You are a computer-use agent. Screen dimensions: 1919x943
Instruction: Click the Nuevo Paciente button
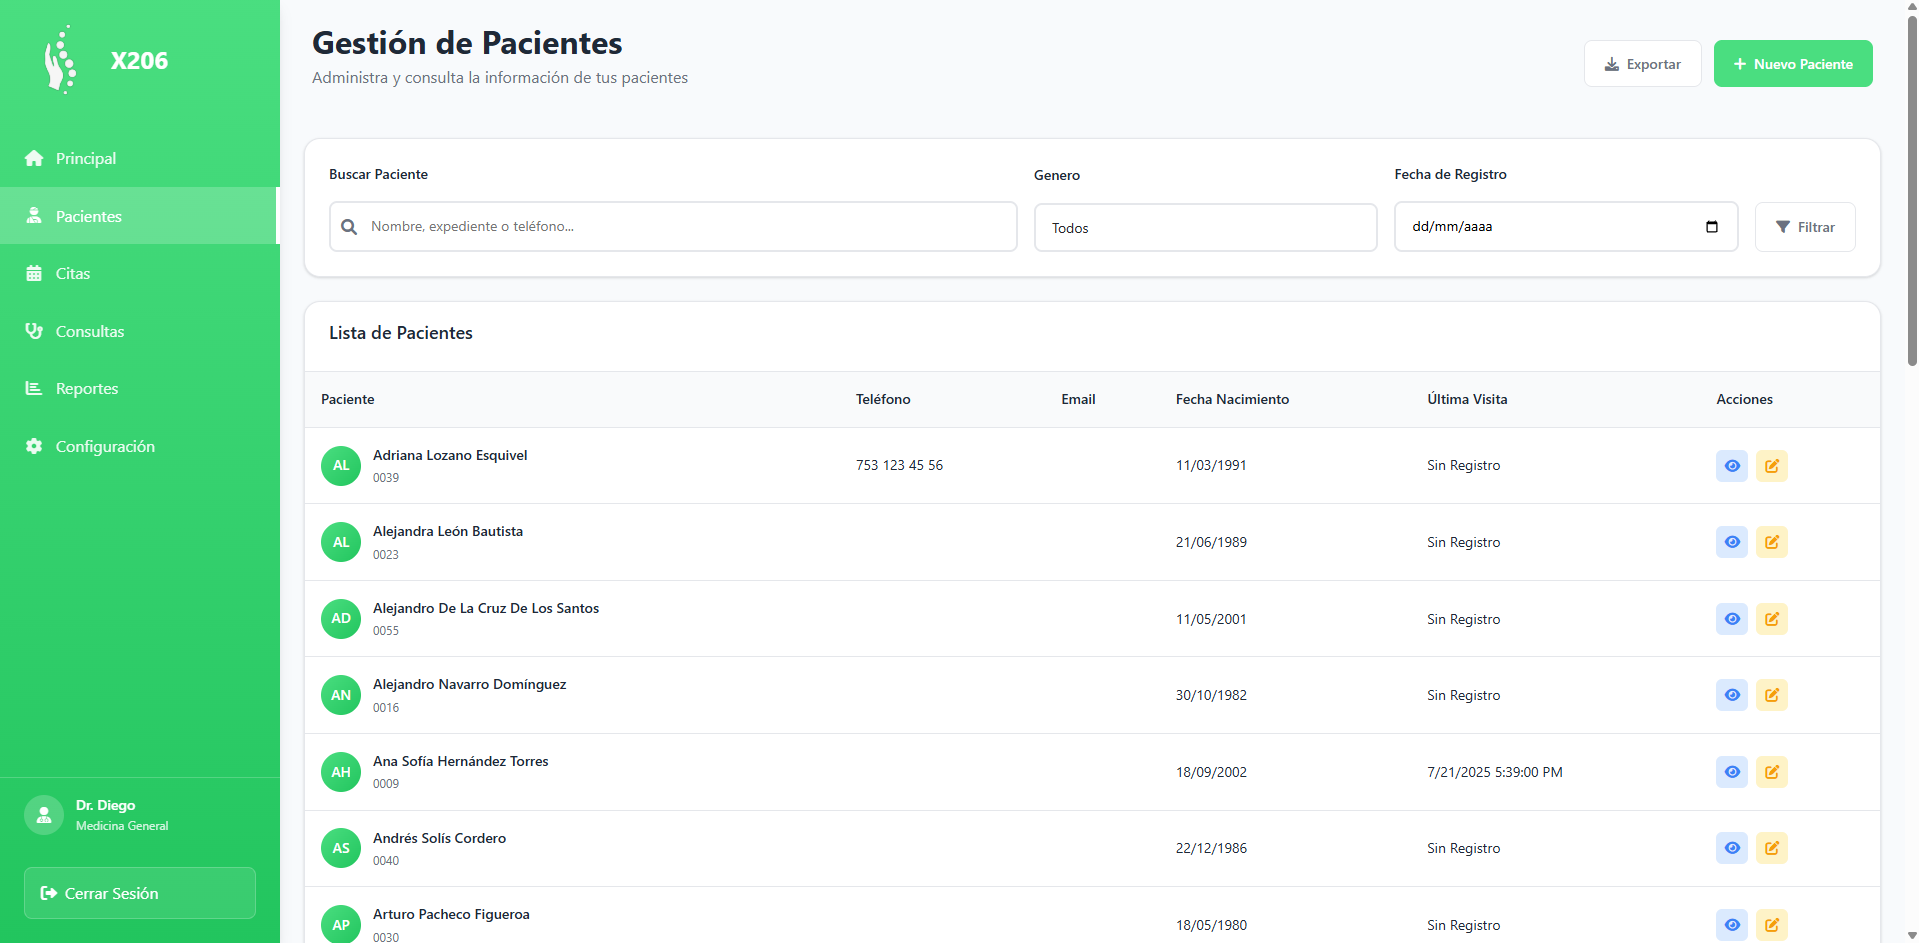click(x=1792, y=64)
